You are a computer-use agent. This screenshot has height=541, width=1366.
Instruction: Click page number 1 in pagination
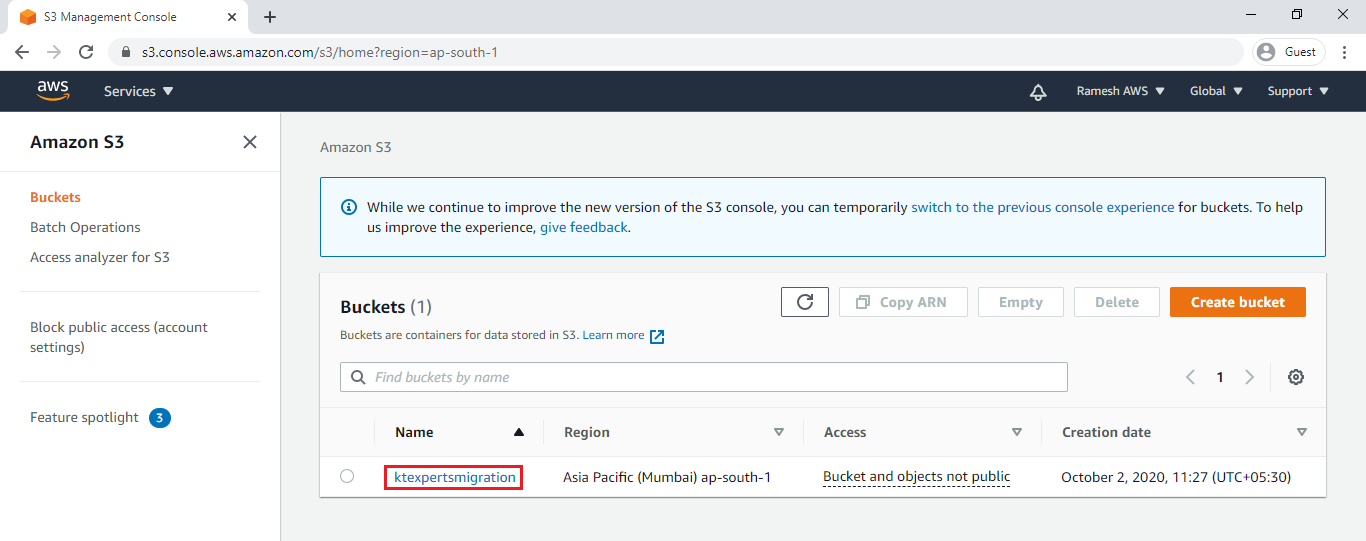click(1220, 377)
